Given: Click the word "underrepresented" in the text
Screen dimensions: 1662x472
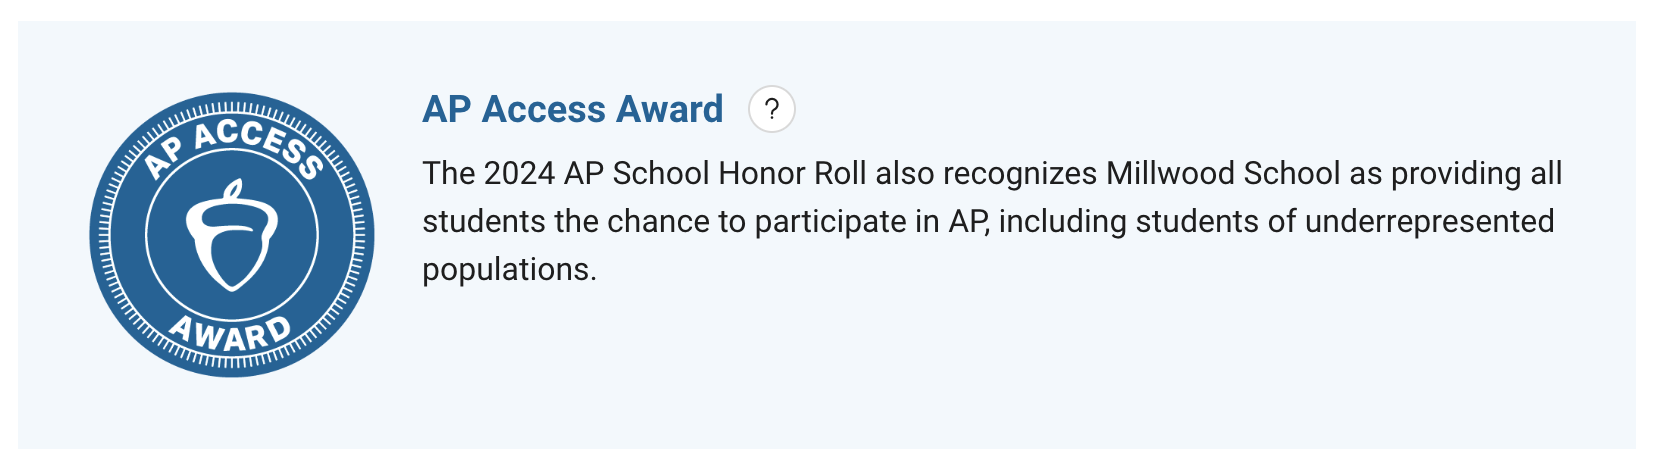Looking at the screenshot, I should [1429, 221].
